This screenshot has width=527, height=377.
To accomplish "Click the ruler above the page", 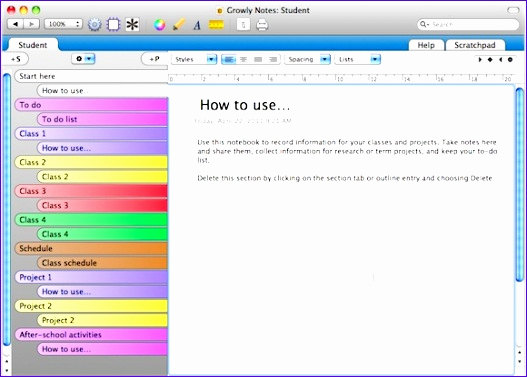I will [x=341, y=78].
